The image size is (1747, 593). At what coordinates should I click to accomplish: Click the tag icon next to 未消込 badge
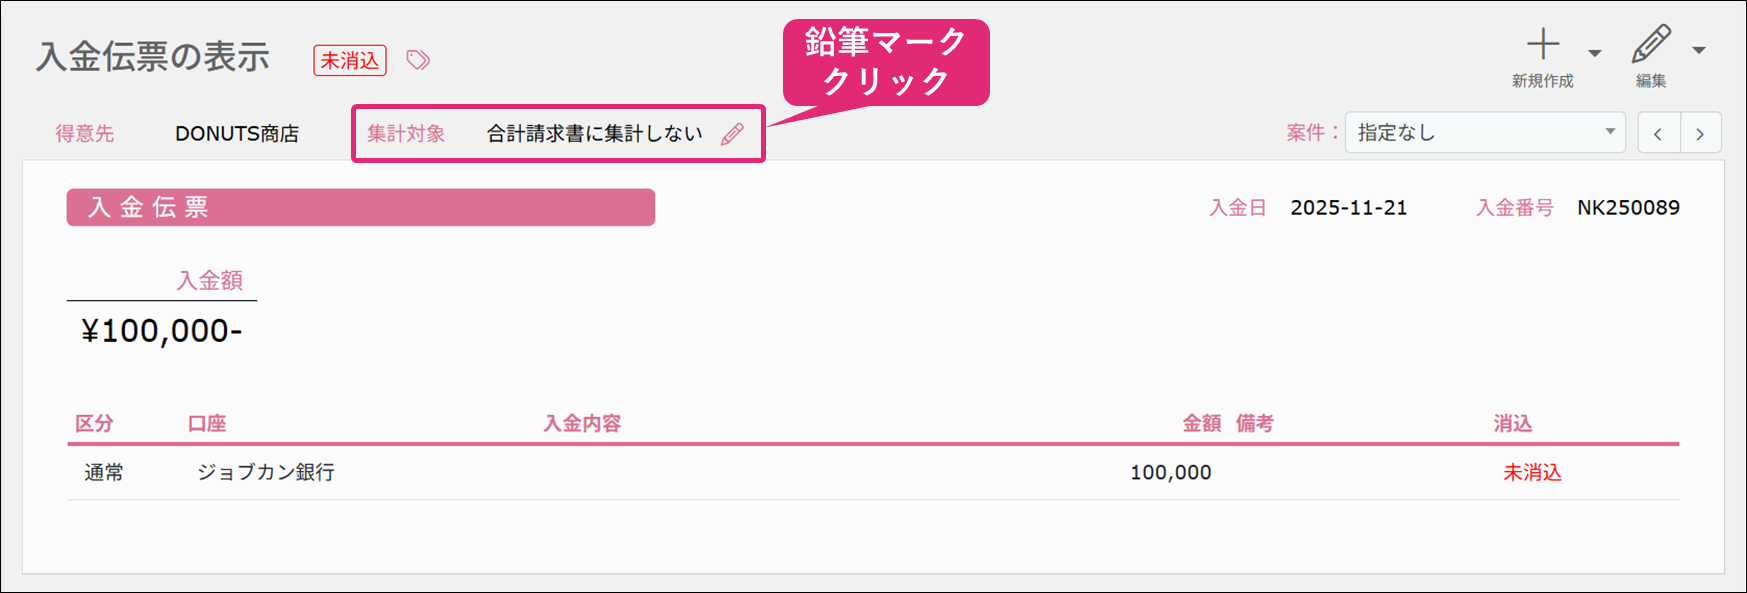pos(418,60)
